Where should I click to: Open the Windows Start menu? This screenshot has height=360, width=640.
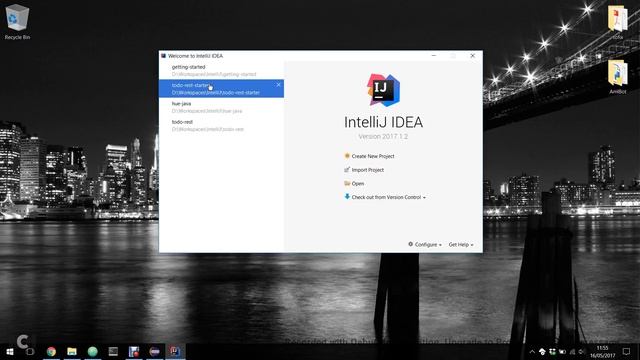coord(9,351)
